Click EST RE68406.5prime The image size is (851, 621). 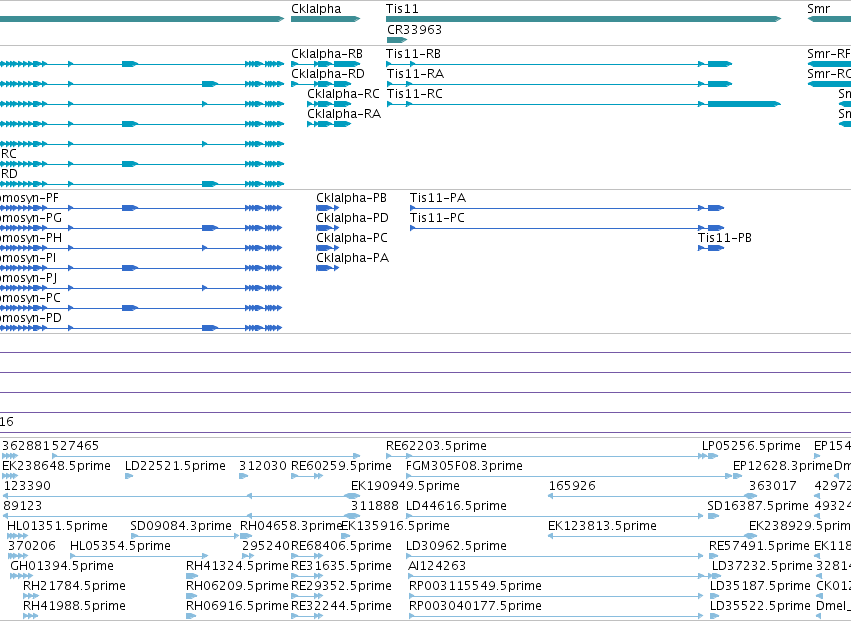307,556
